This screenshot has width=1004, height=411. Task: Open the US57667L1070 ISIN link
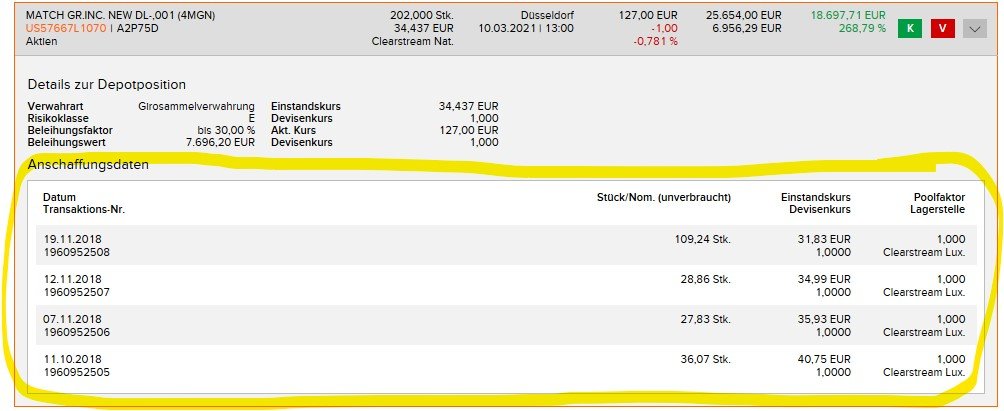66,28
